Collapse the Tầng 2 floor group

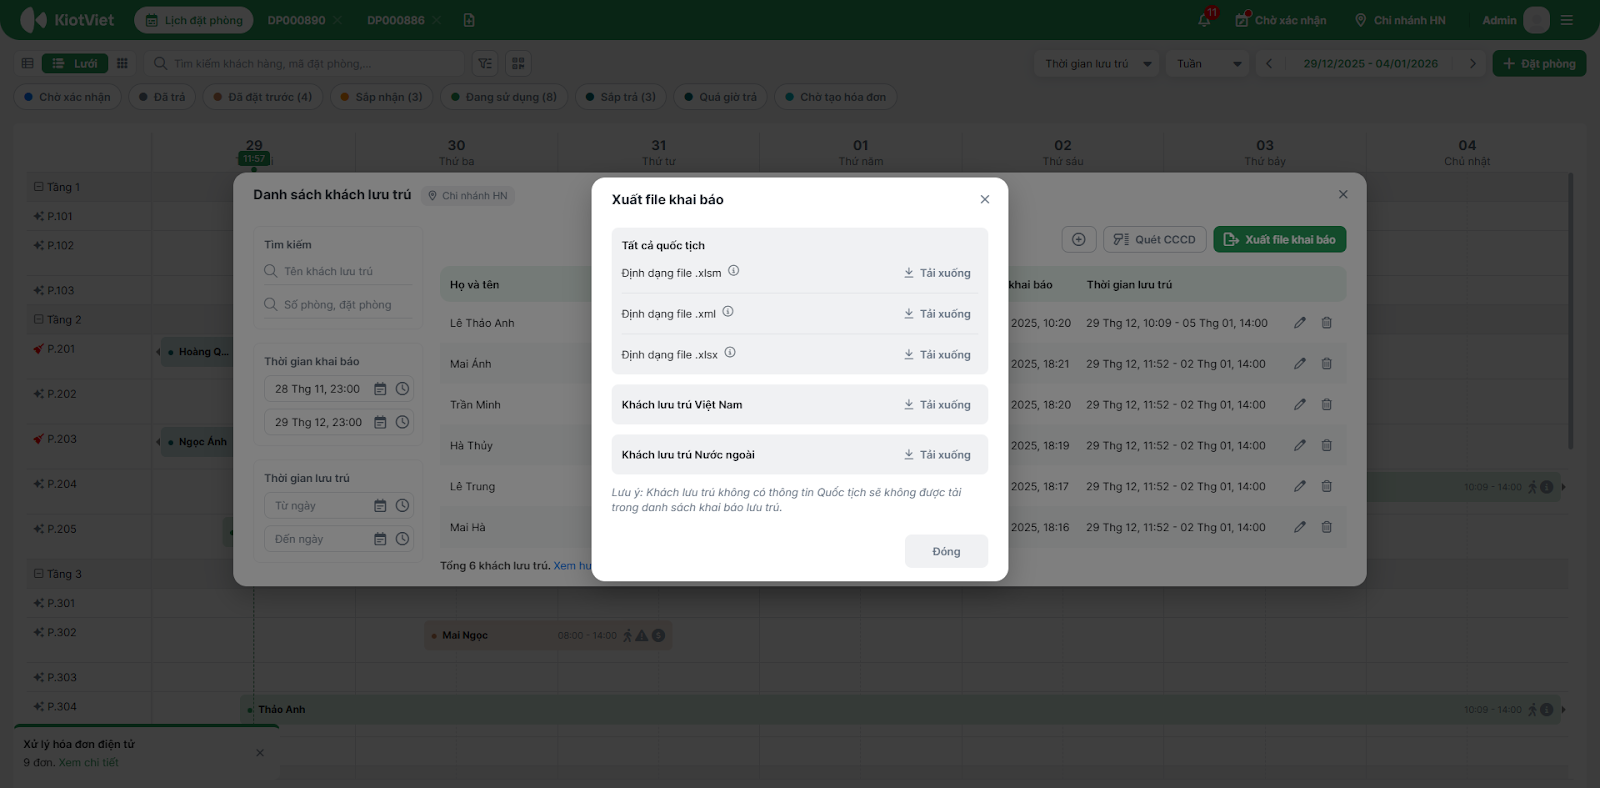point(39,320)
